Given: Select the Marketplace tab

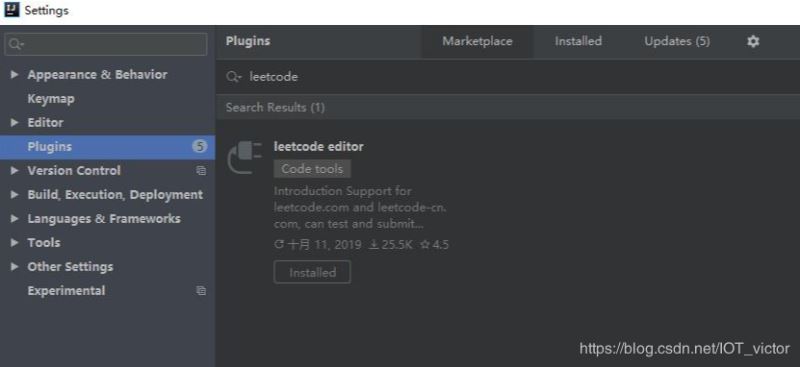Looking at the screenshot, I should pyautogui.click(x=477, y=41).
